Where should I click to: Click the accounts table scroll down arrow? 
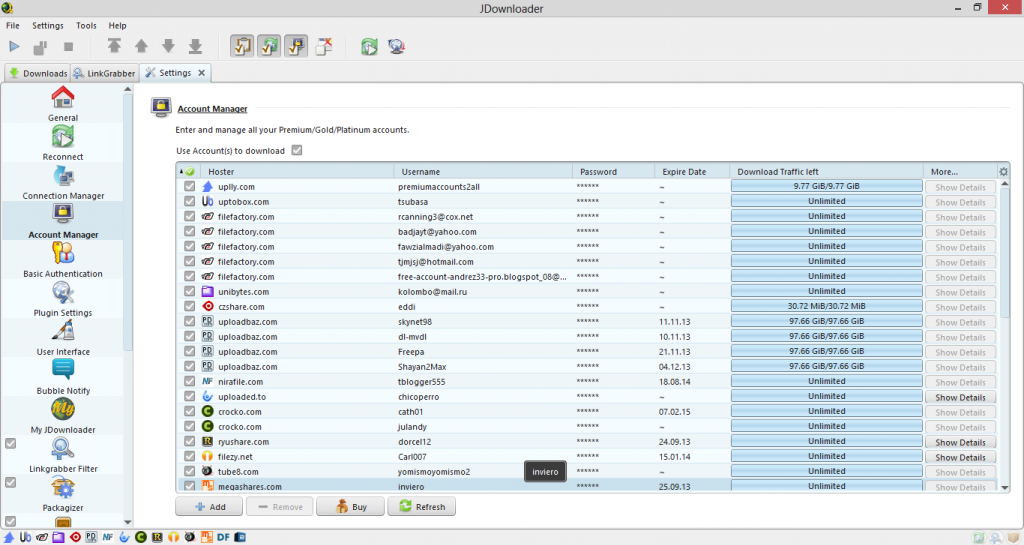pyautogui.click(x=1004, y=488)
